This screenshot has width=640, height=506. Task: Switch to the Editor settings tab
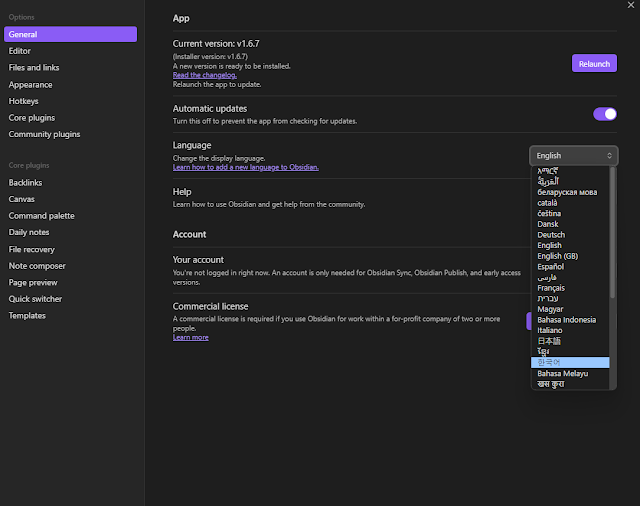pyautogui.click(x=20, y=50)
